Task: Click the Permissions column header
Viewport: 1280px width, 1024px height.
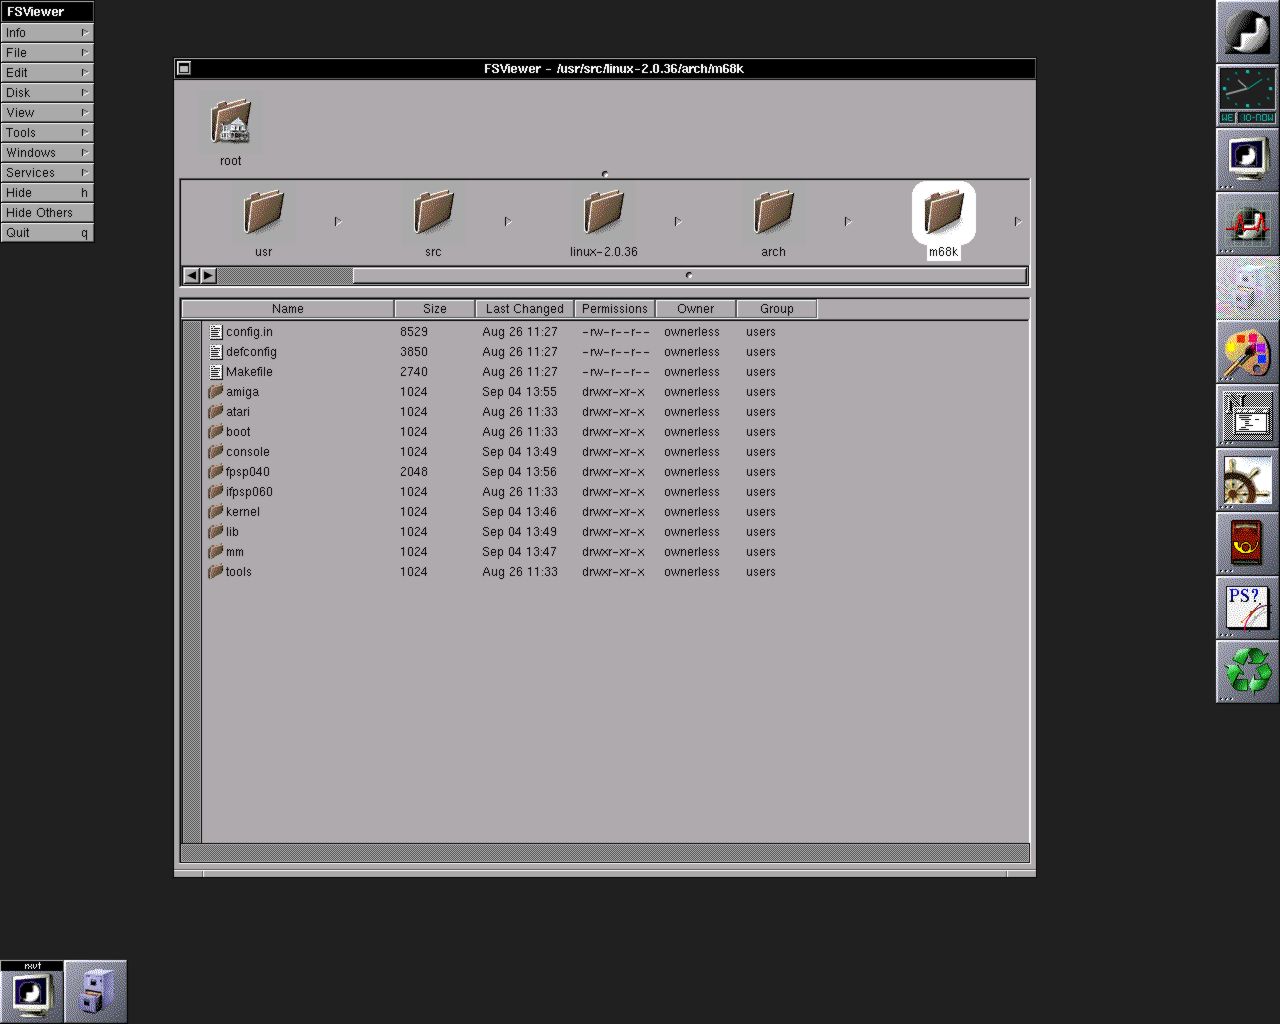Action: click(614, 309)
